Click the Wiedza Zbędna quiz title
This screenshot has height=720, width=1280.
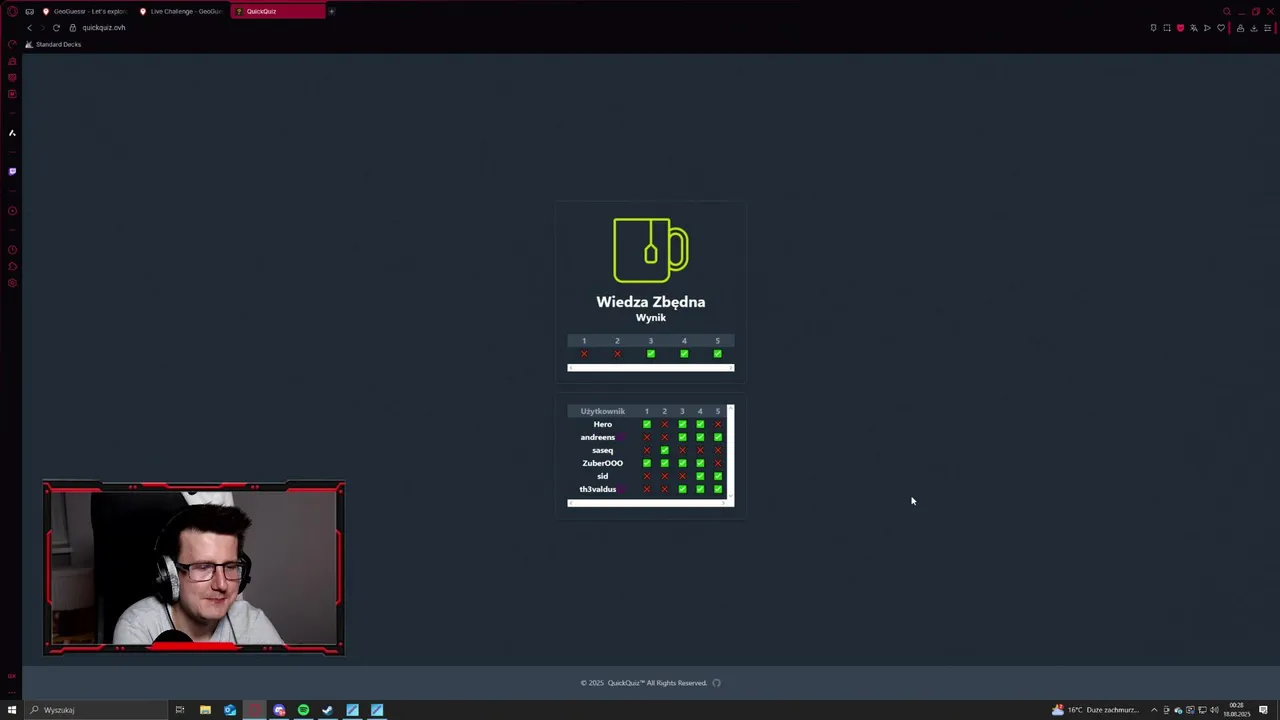point(651,301)
